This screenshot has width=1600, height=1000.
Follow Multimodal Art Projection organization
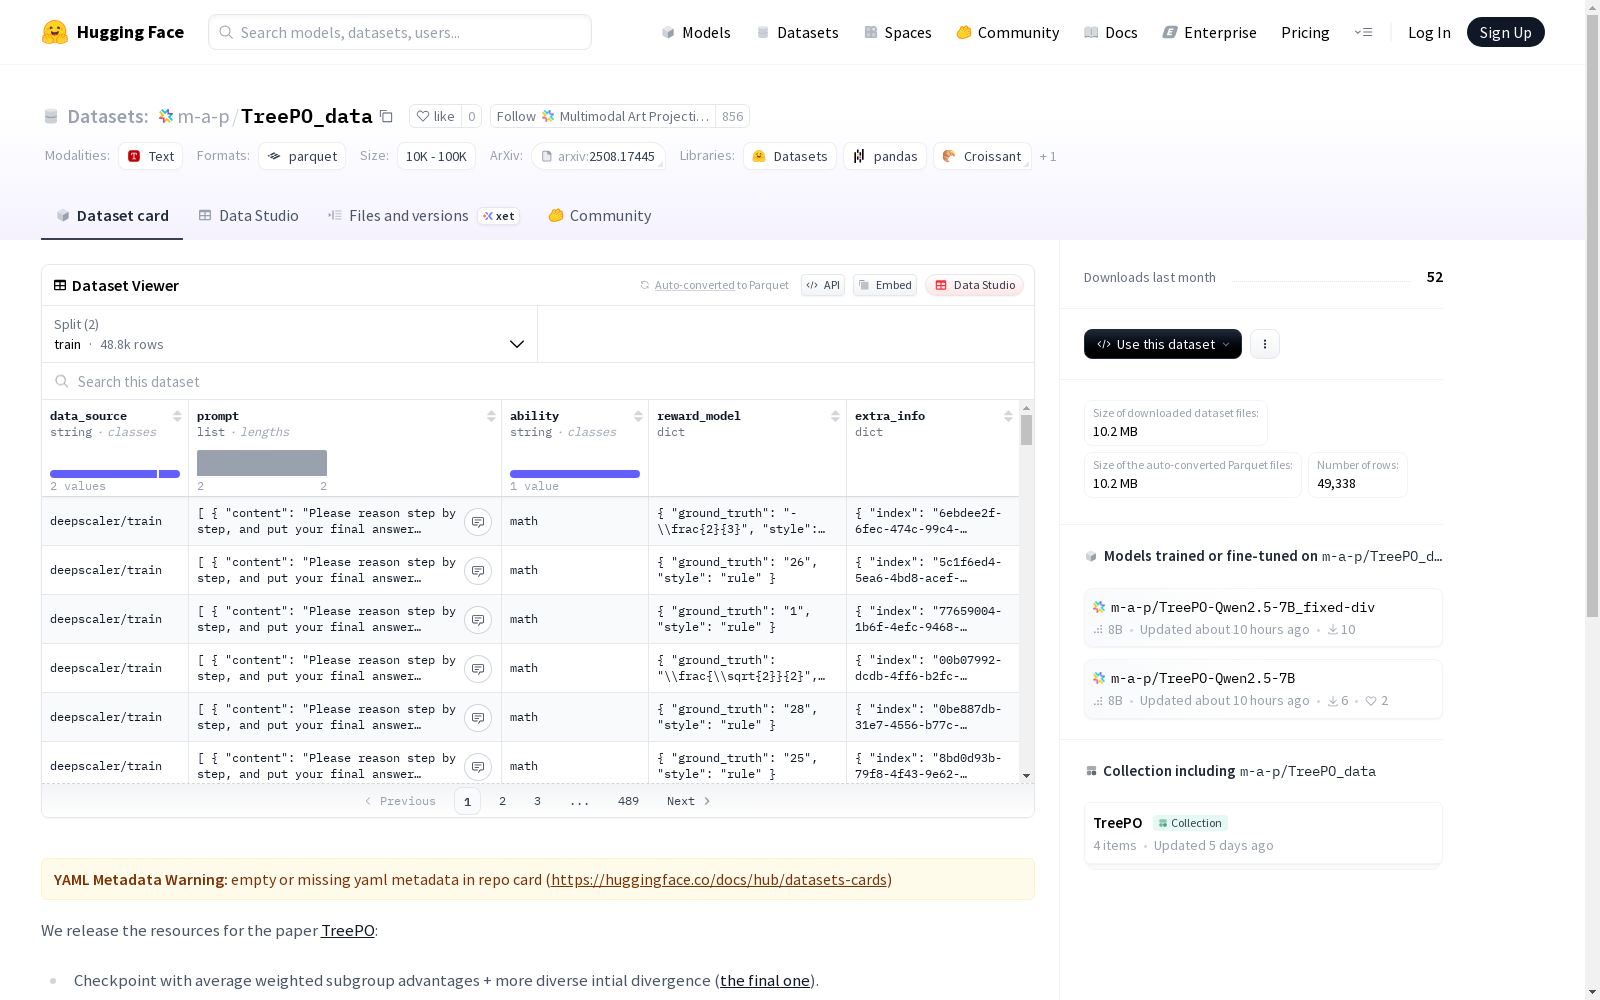click(603, 116)
